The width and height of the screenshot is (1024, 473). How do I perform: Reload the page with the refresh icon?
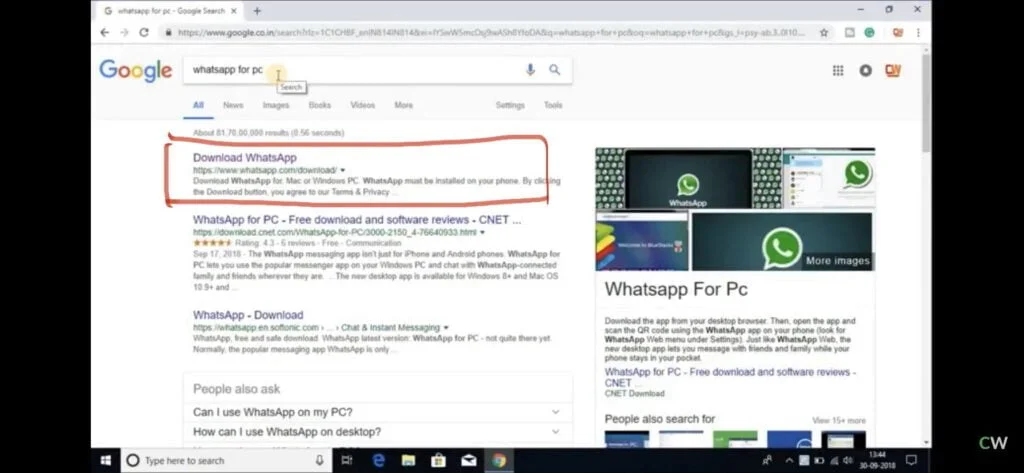coord(143,32)
